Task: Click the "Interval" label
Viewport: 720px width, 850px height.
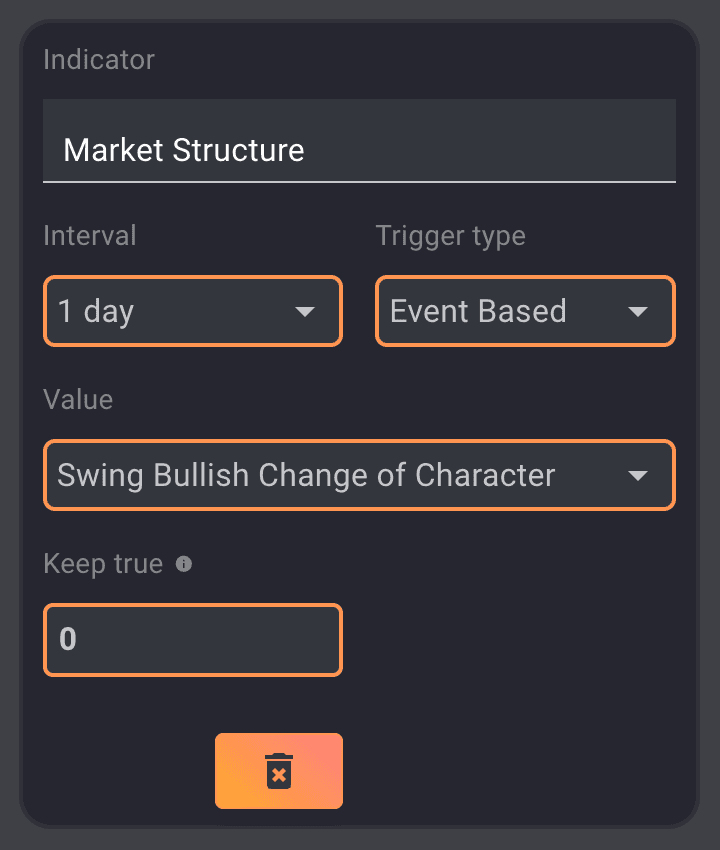Action: click(90, 236)
